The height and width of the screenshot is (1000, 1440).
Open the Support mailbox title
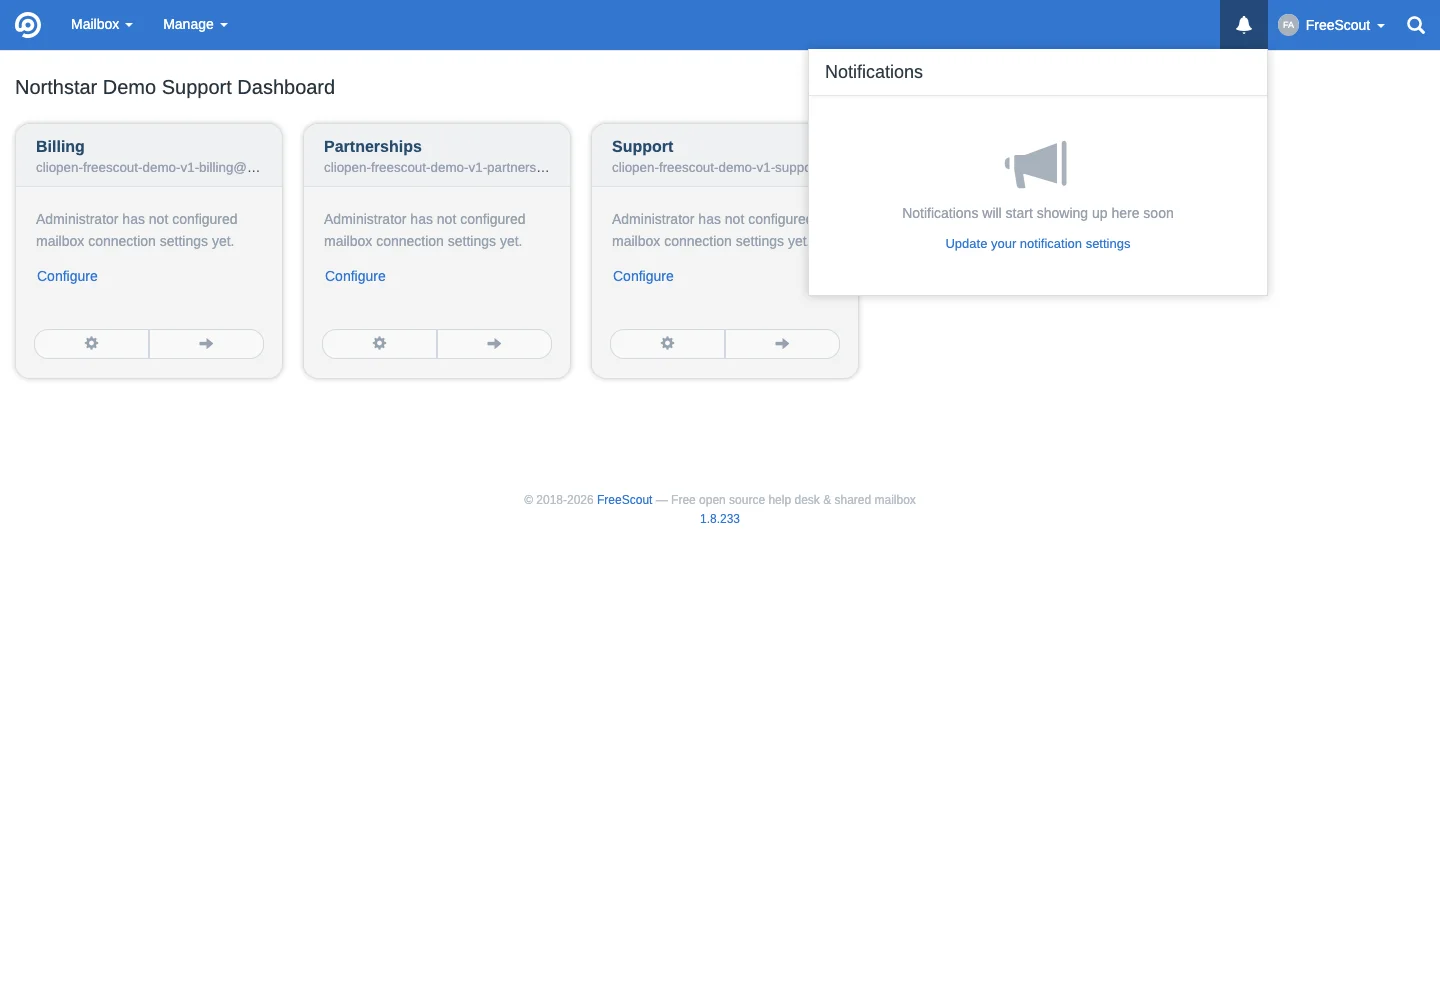point(642,146)
